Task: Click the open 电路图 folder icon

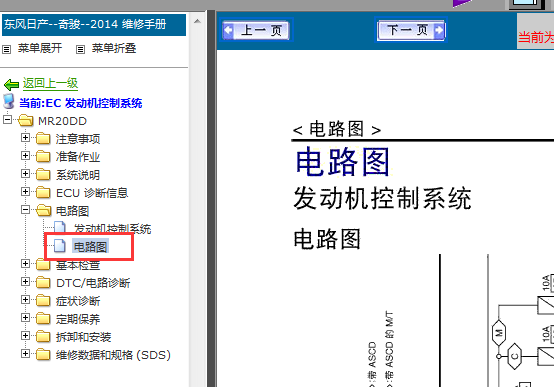Action: pyautogui.click(x=43, y=210)
